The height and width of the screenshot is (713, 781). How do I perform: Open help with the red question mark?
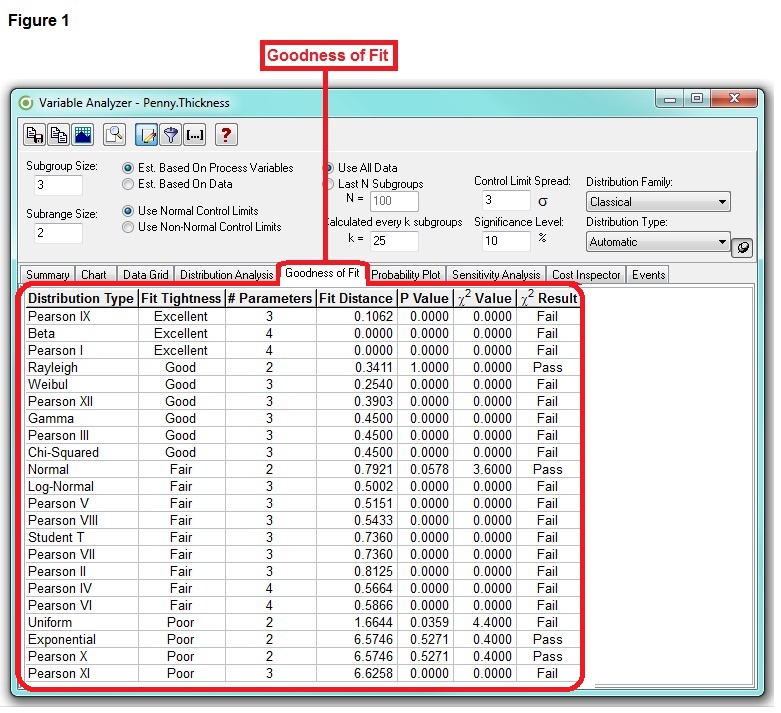tap(226, 135)
